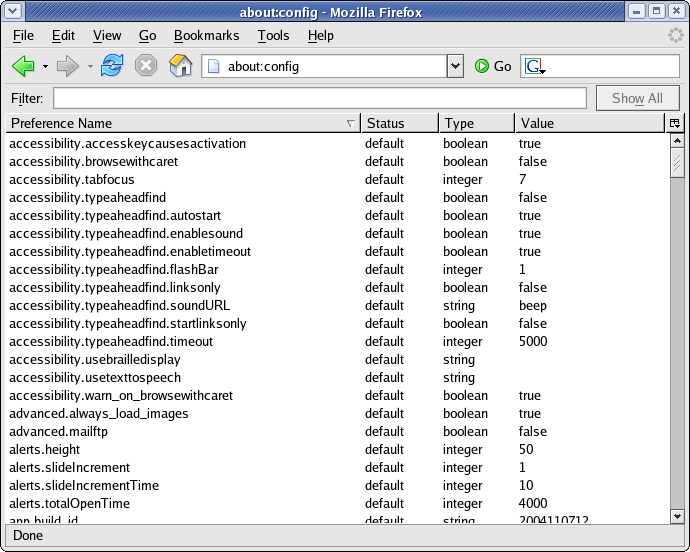The image size is (690, 552).
Task: Click the Google search engine icon
Action: coord(535,67)
